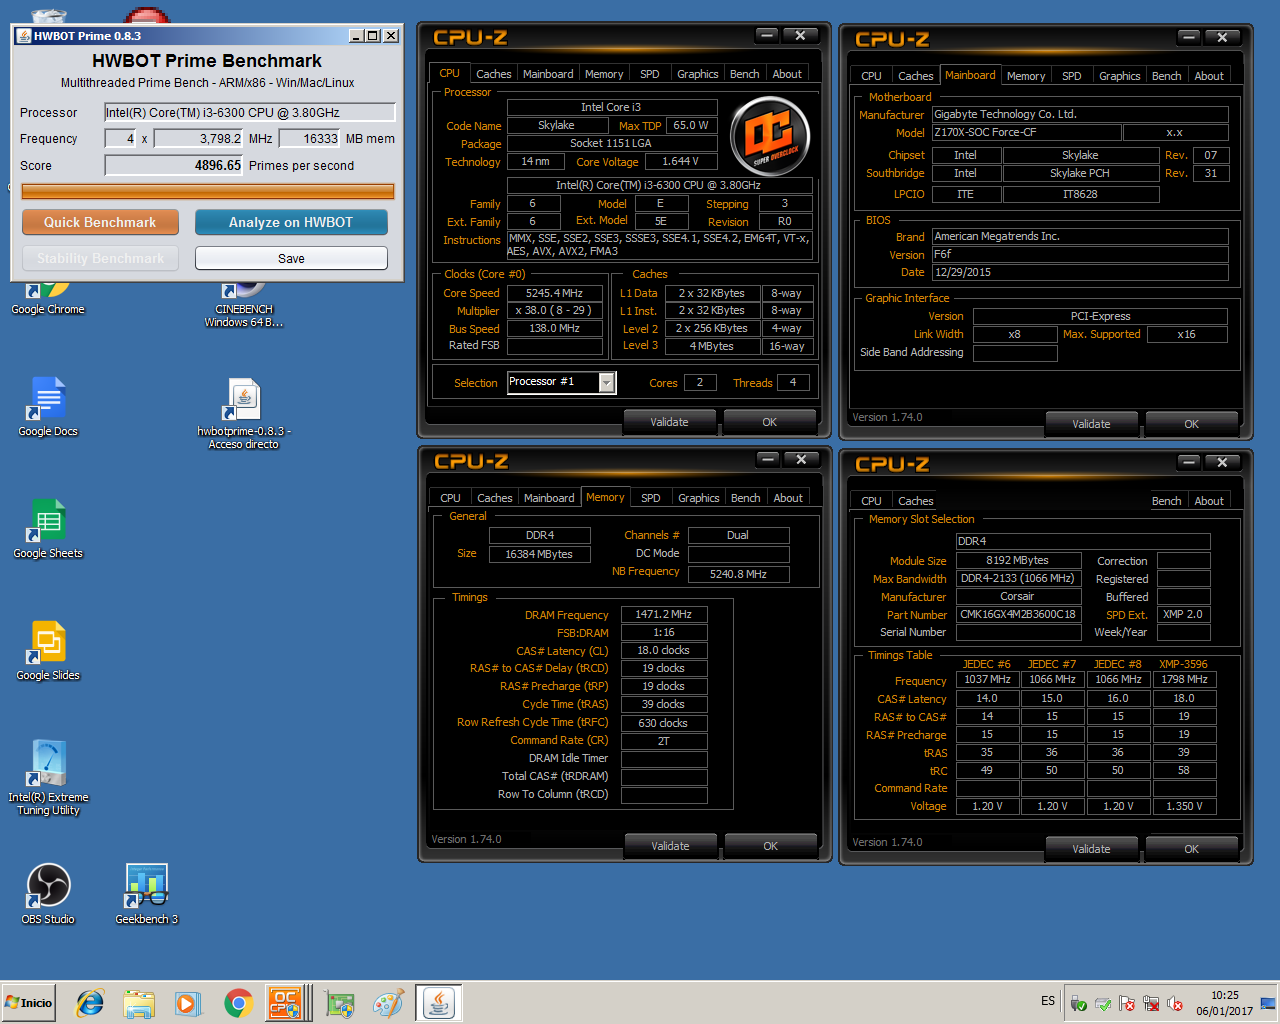This screenshot has width=1280, height=1024.
Task: Open the CINEBENCH Windows 64 Bit shortcut
Action: [x=243, y=305]
